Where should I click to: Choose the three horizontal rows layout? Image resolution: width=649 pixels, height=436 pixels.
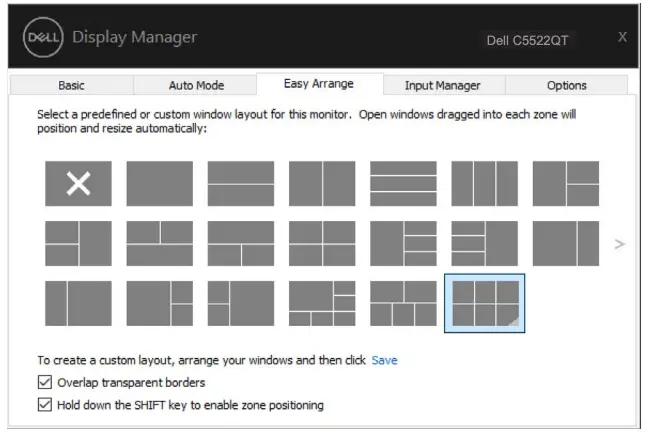pyautogui.click(x=403, y=184)
